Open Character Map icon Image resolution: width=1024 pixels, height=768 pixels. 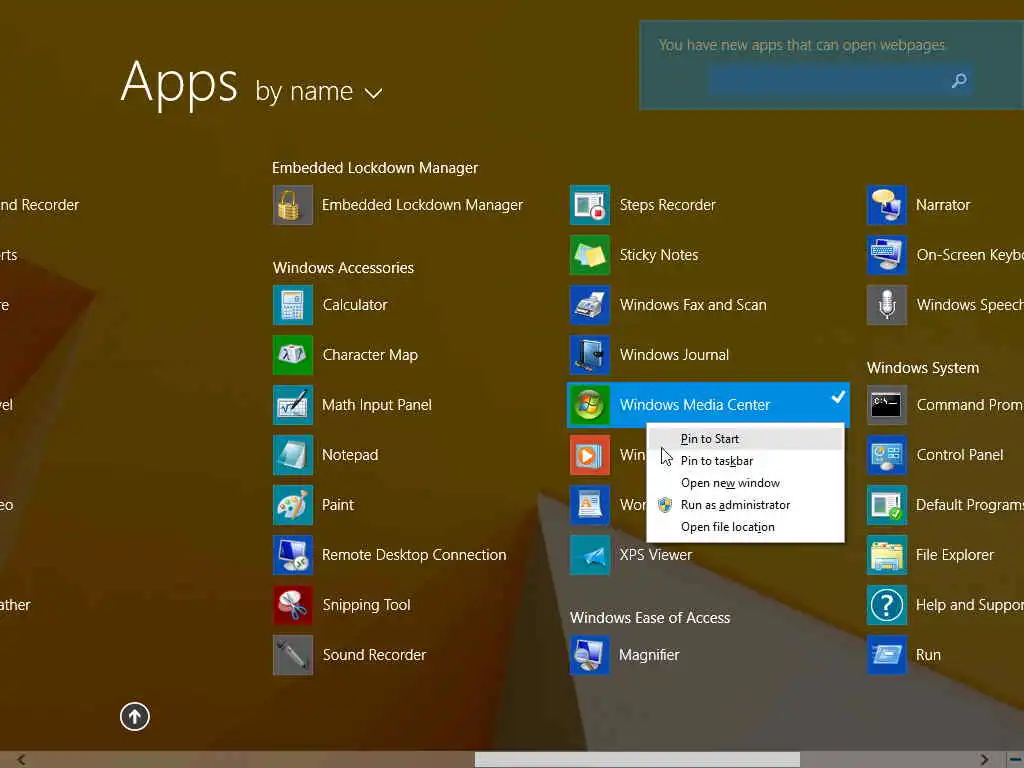(293, 355)
